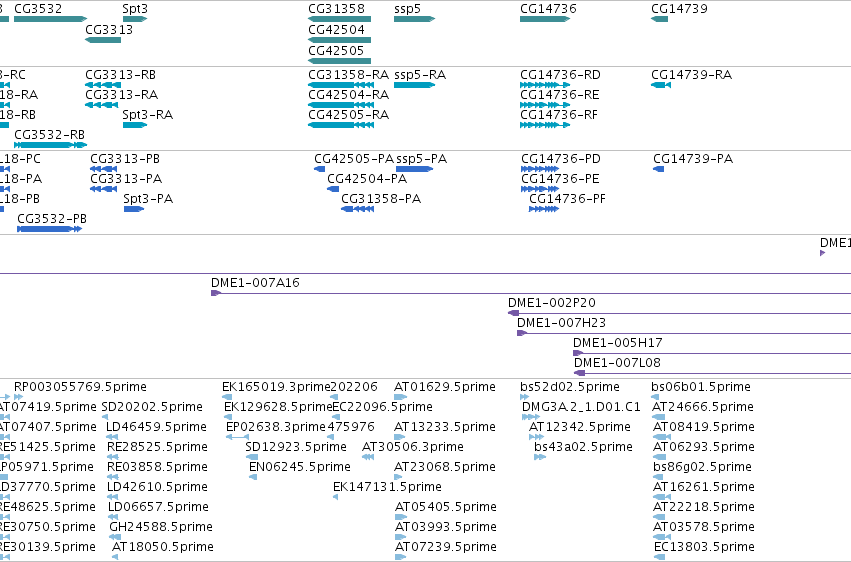Select the CG31358 gene feature
This screenshot has height=562, width=851.
click(x=340, y=19)
